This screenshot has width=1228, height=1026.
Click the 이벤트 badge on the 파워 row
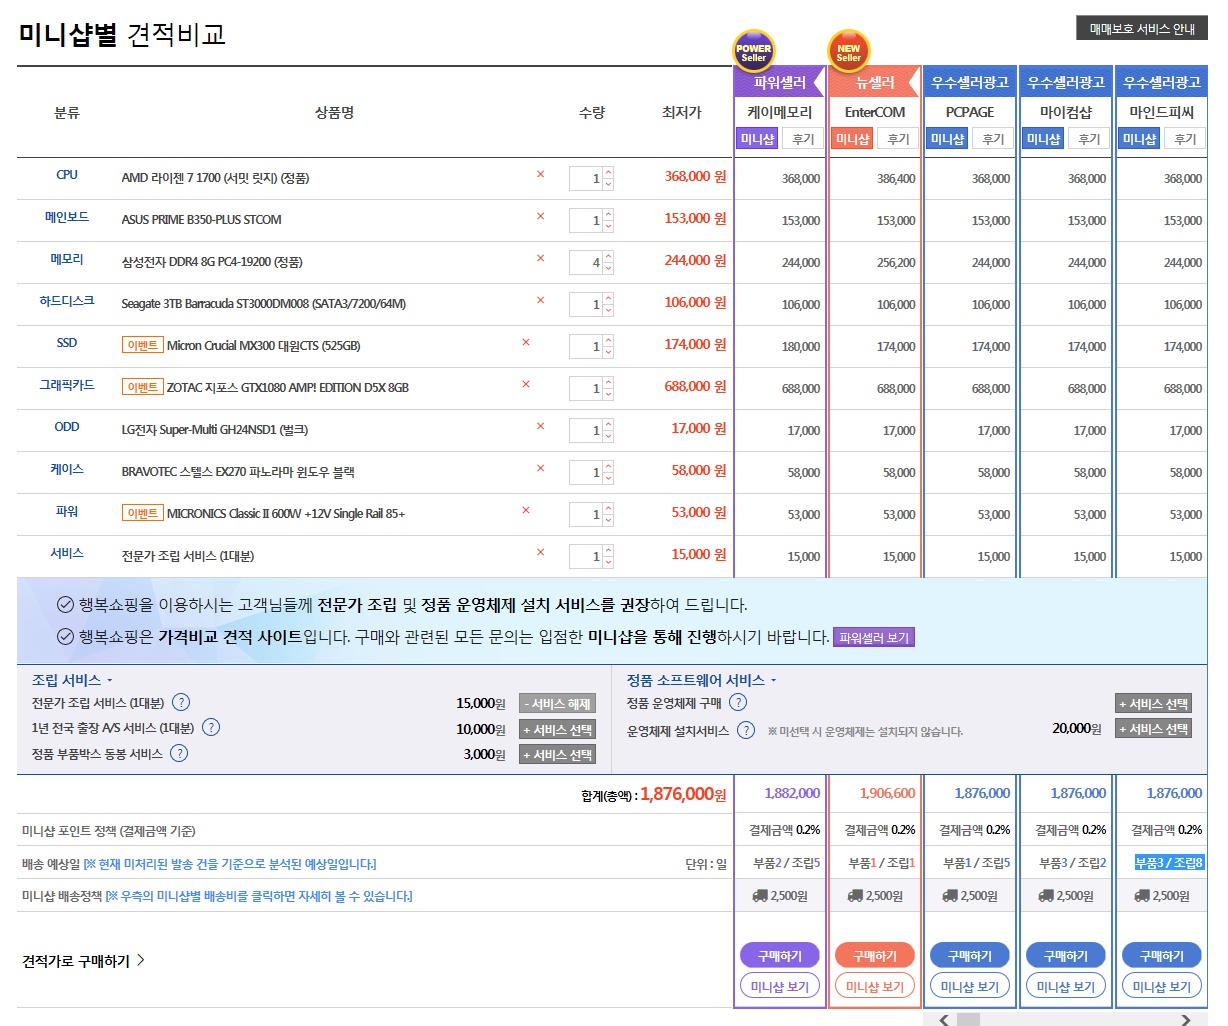click(142, 513)
